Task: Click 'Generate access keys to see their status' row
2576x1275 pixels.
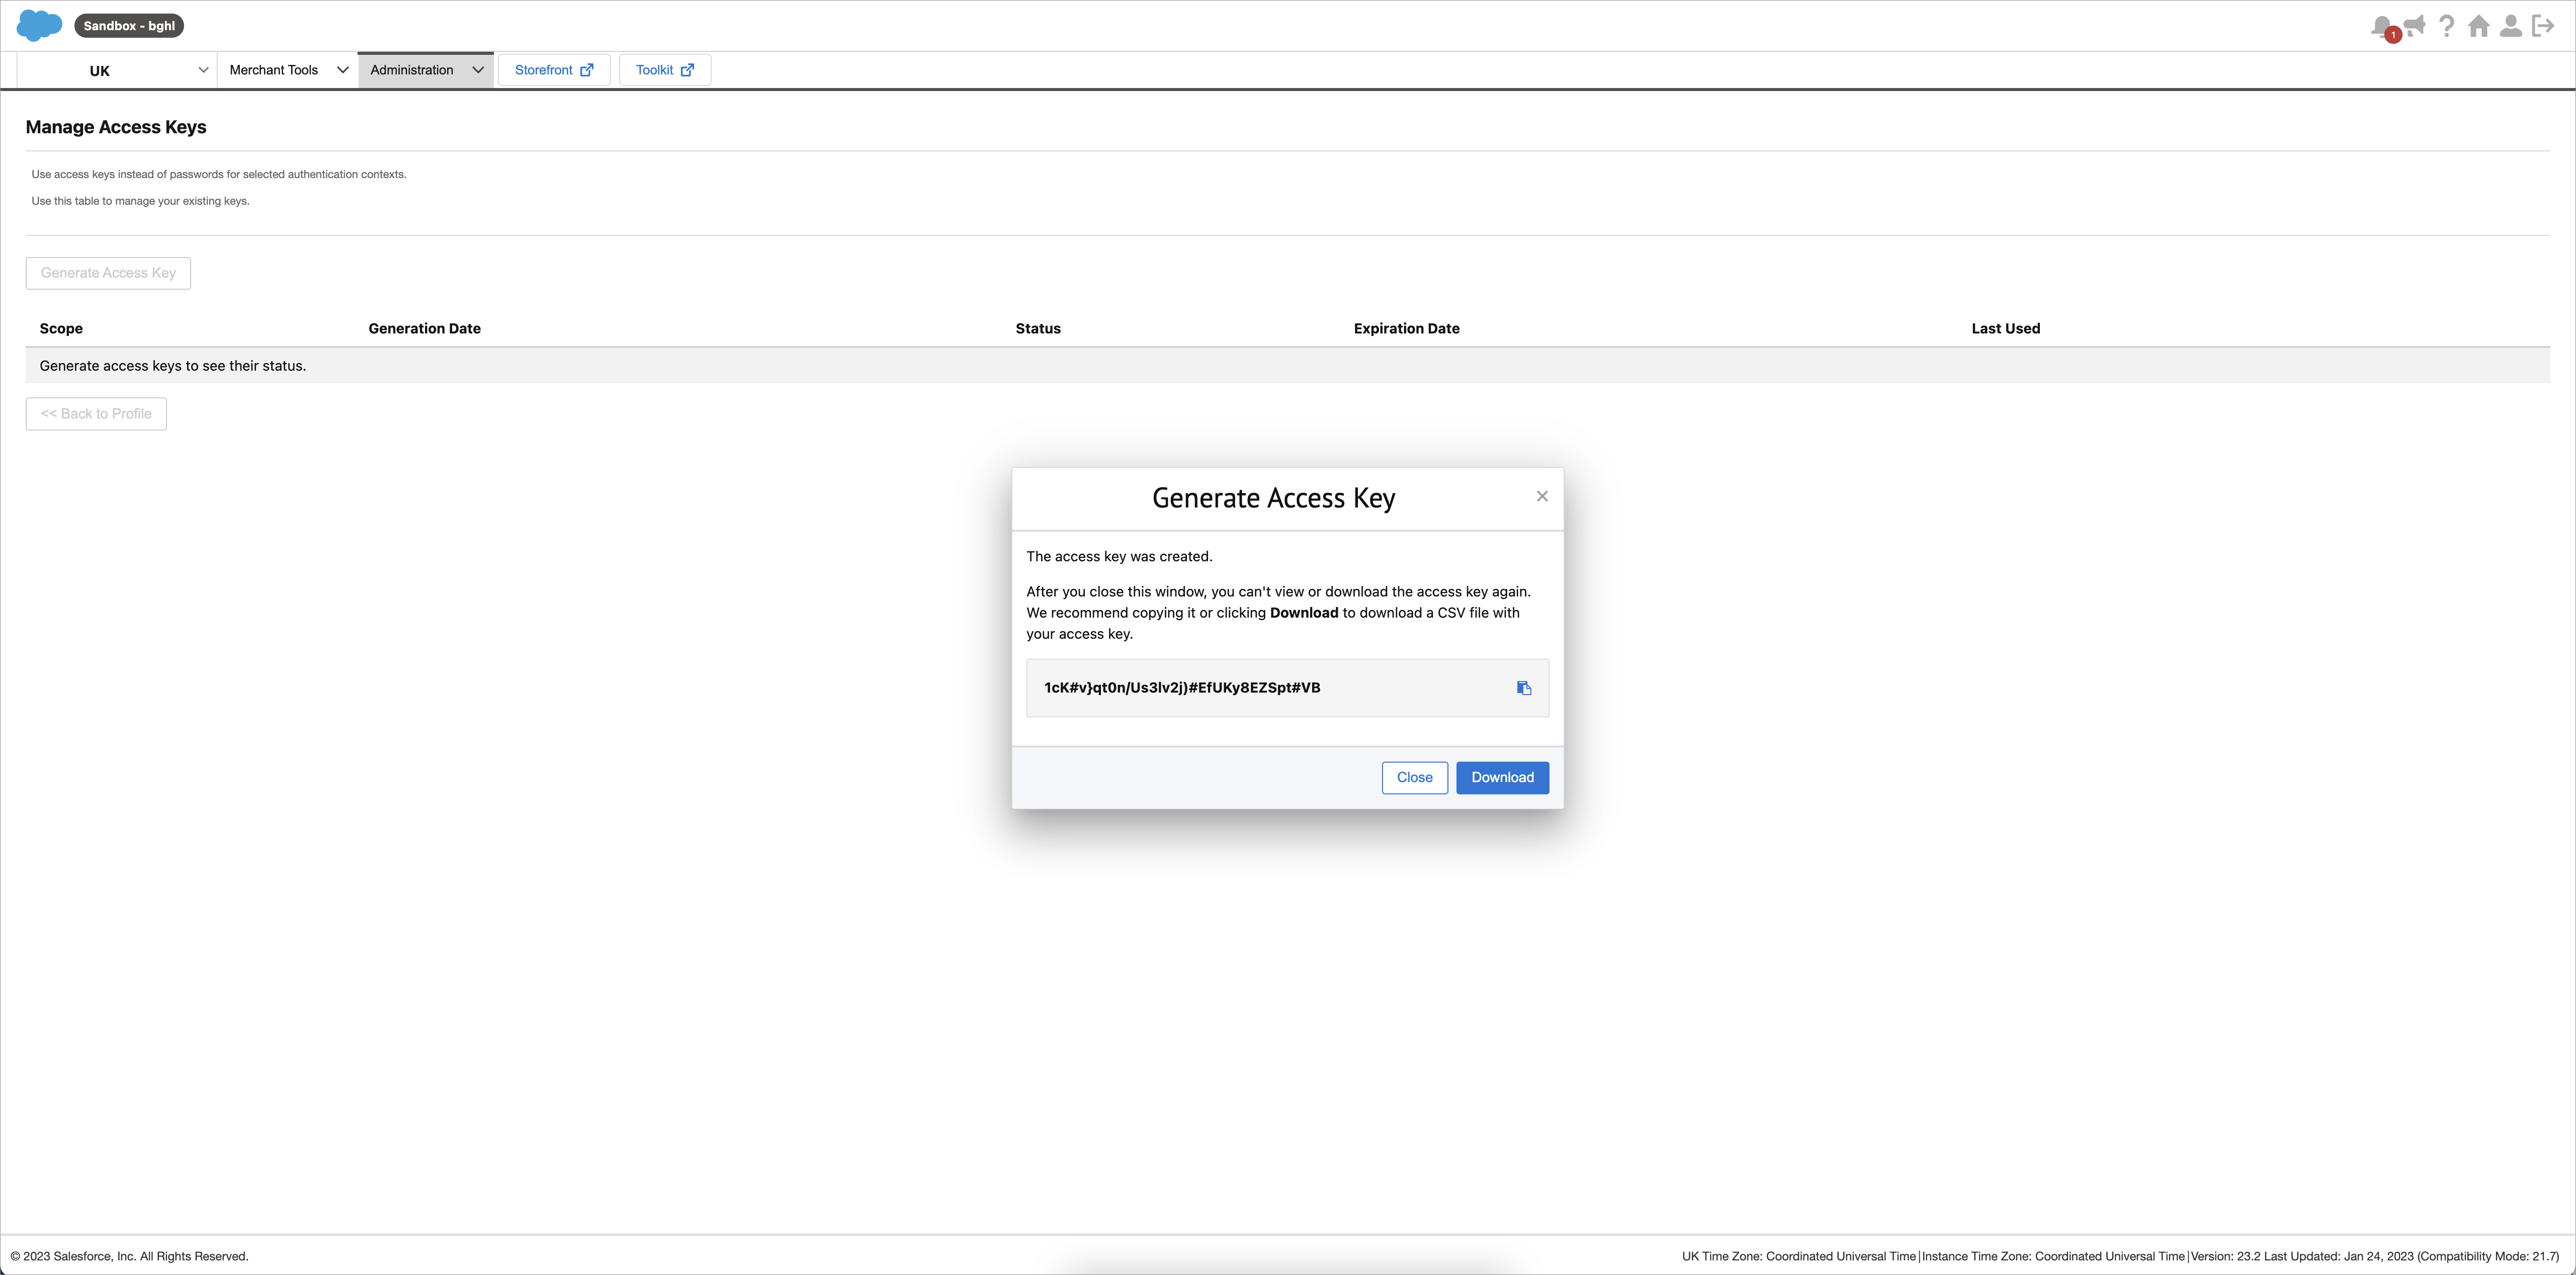Action: tap(1287, 366)
